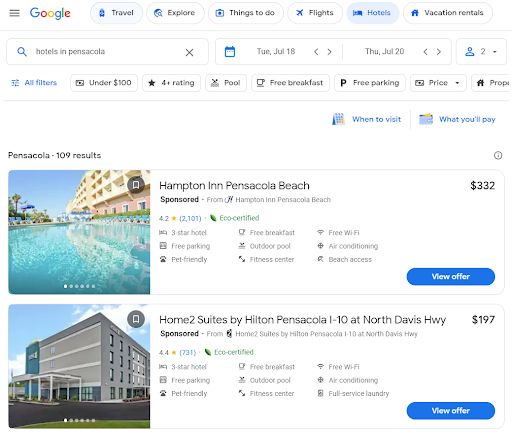The height and width of the screenshot is (434, 512).
Task: Click the hotels in pensacola search field
Action: click(107, 52)
